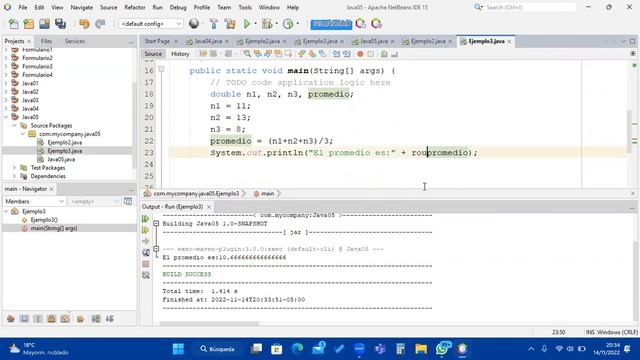Click the Profile Project toolbar icon

coord(288,24)
